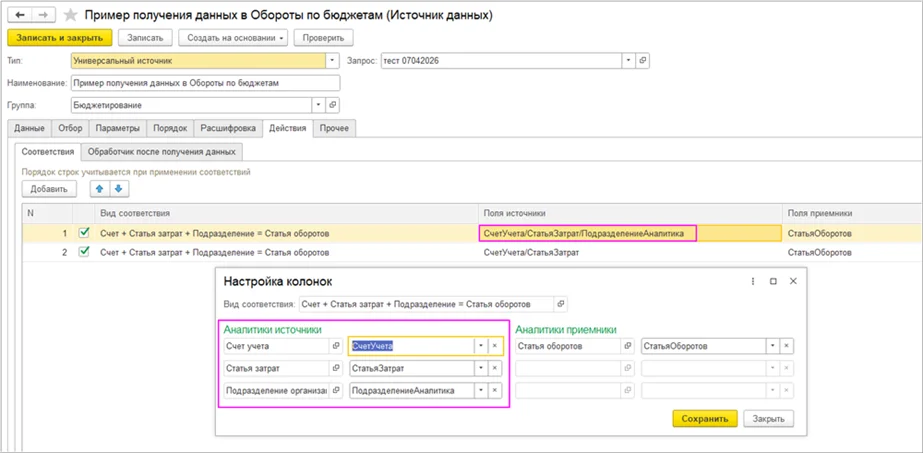Click the Поля источники column header

click(630, 213)
